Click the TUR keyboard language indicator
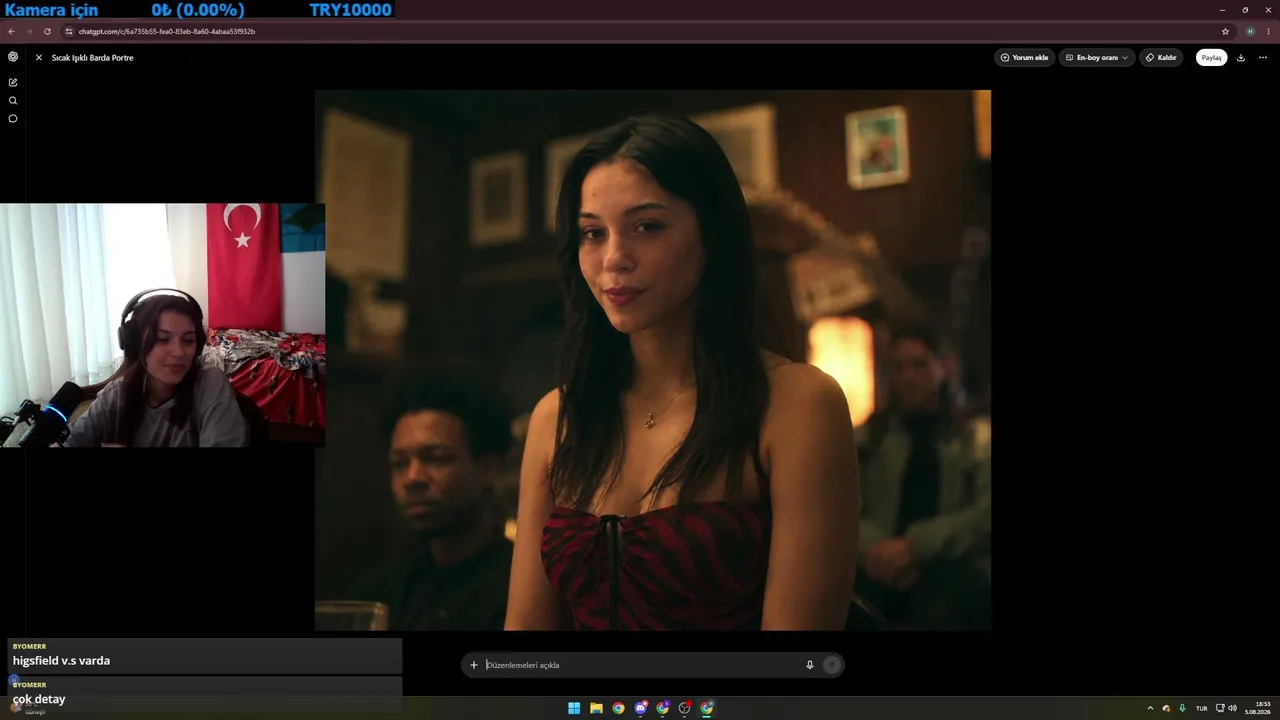Screen dimensions: 1280x720 pos(1202,708)
